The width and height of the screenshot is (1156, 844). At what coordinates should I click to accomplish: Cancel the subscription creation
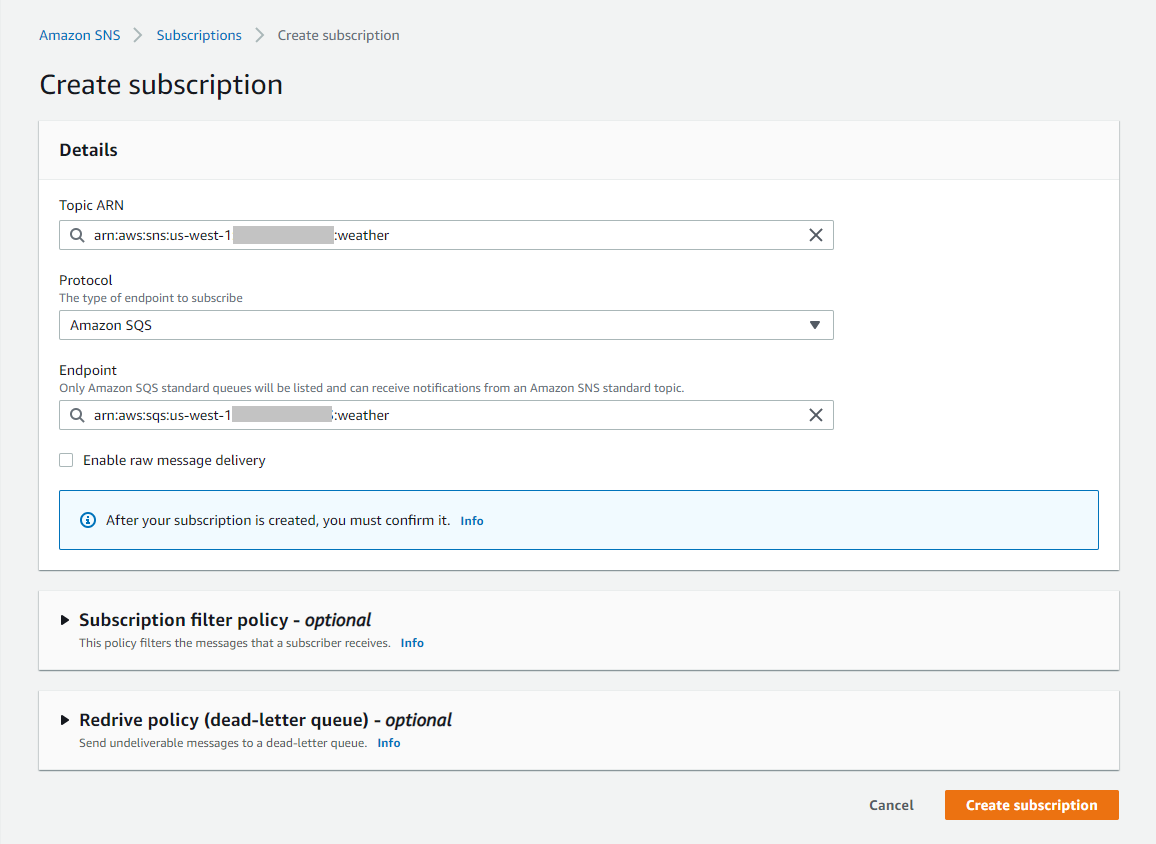click(891, 805)
